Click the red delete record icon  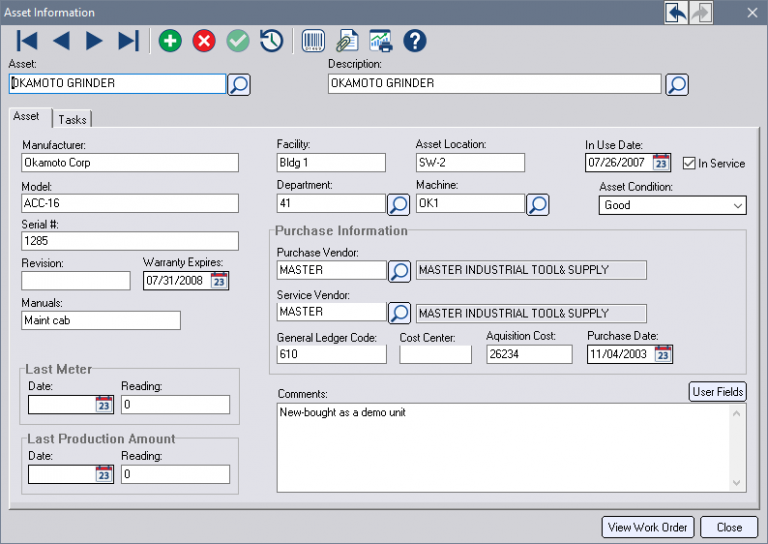coord(204,41)
